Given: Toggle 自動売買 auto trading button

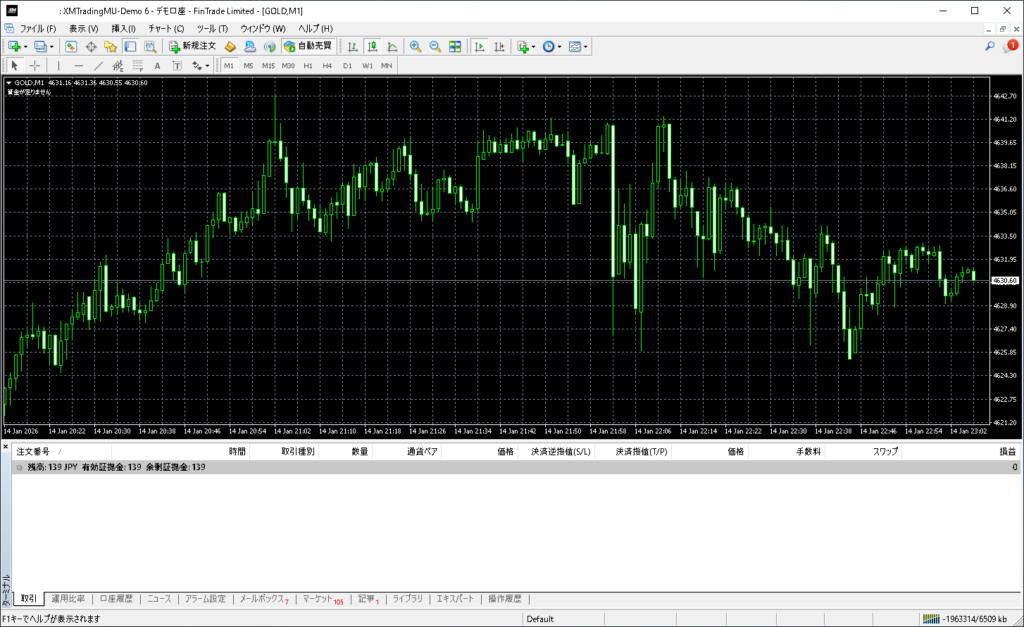Looking at the screenshot, I should 309,46.
